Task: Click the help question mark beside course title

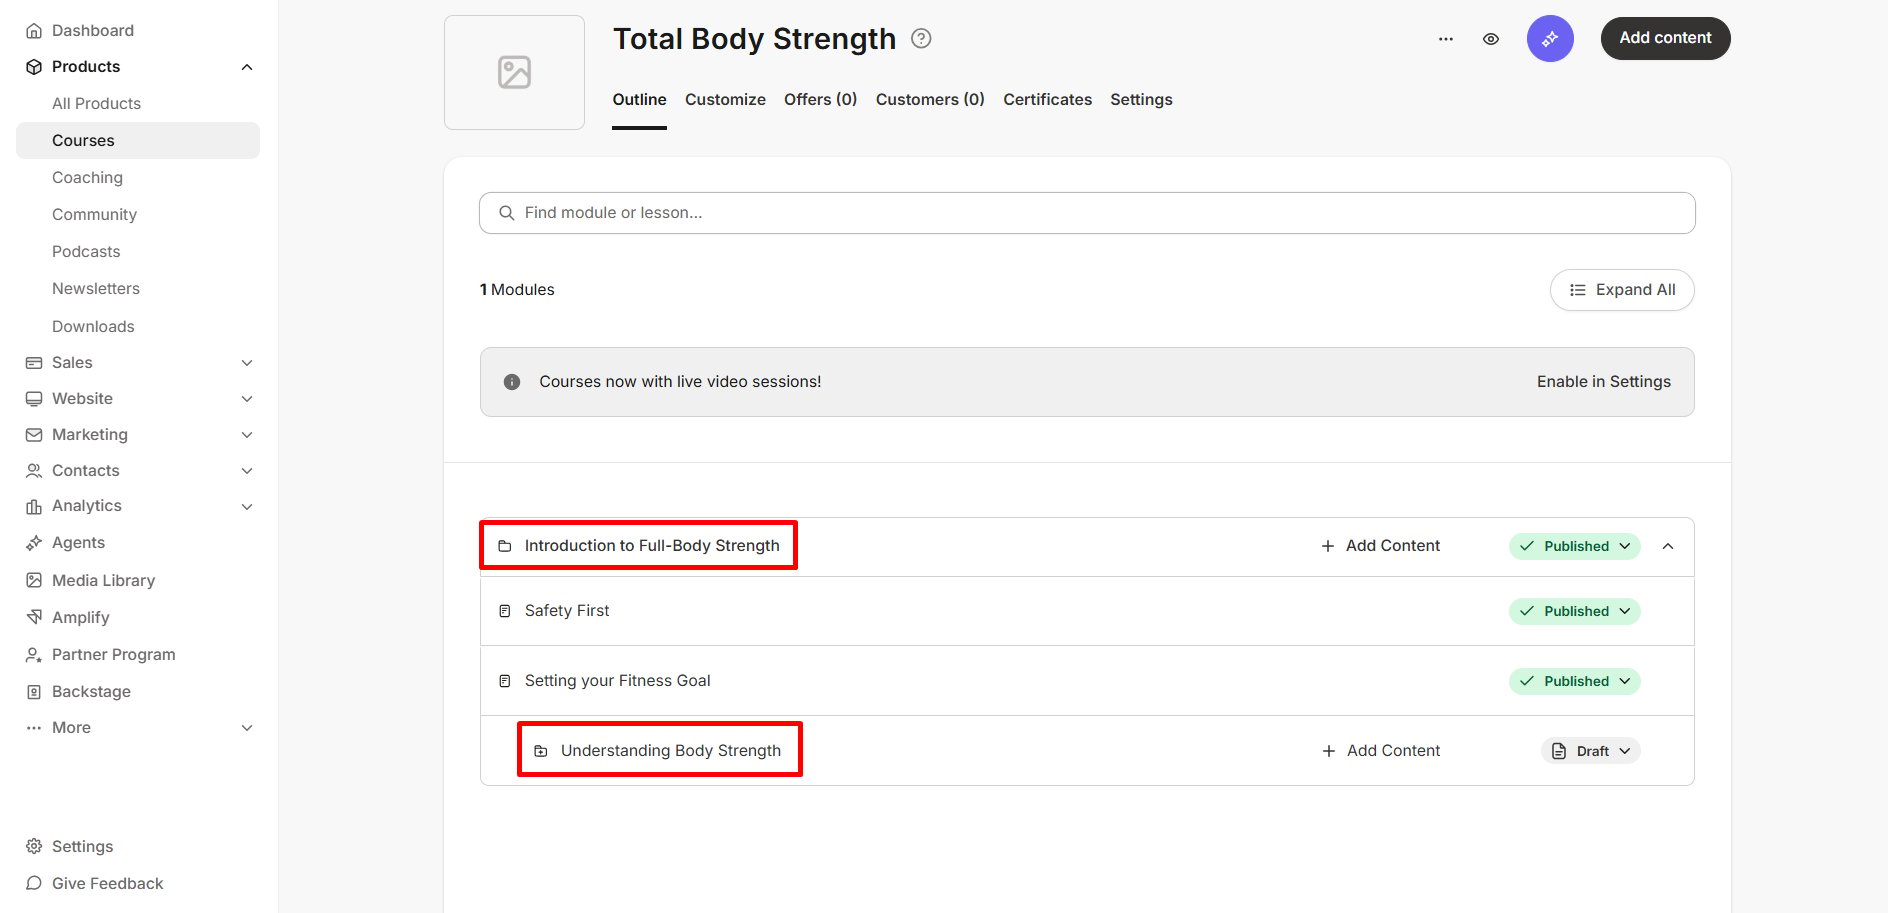Action: (x=921, y=39)
